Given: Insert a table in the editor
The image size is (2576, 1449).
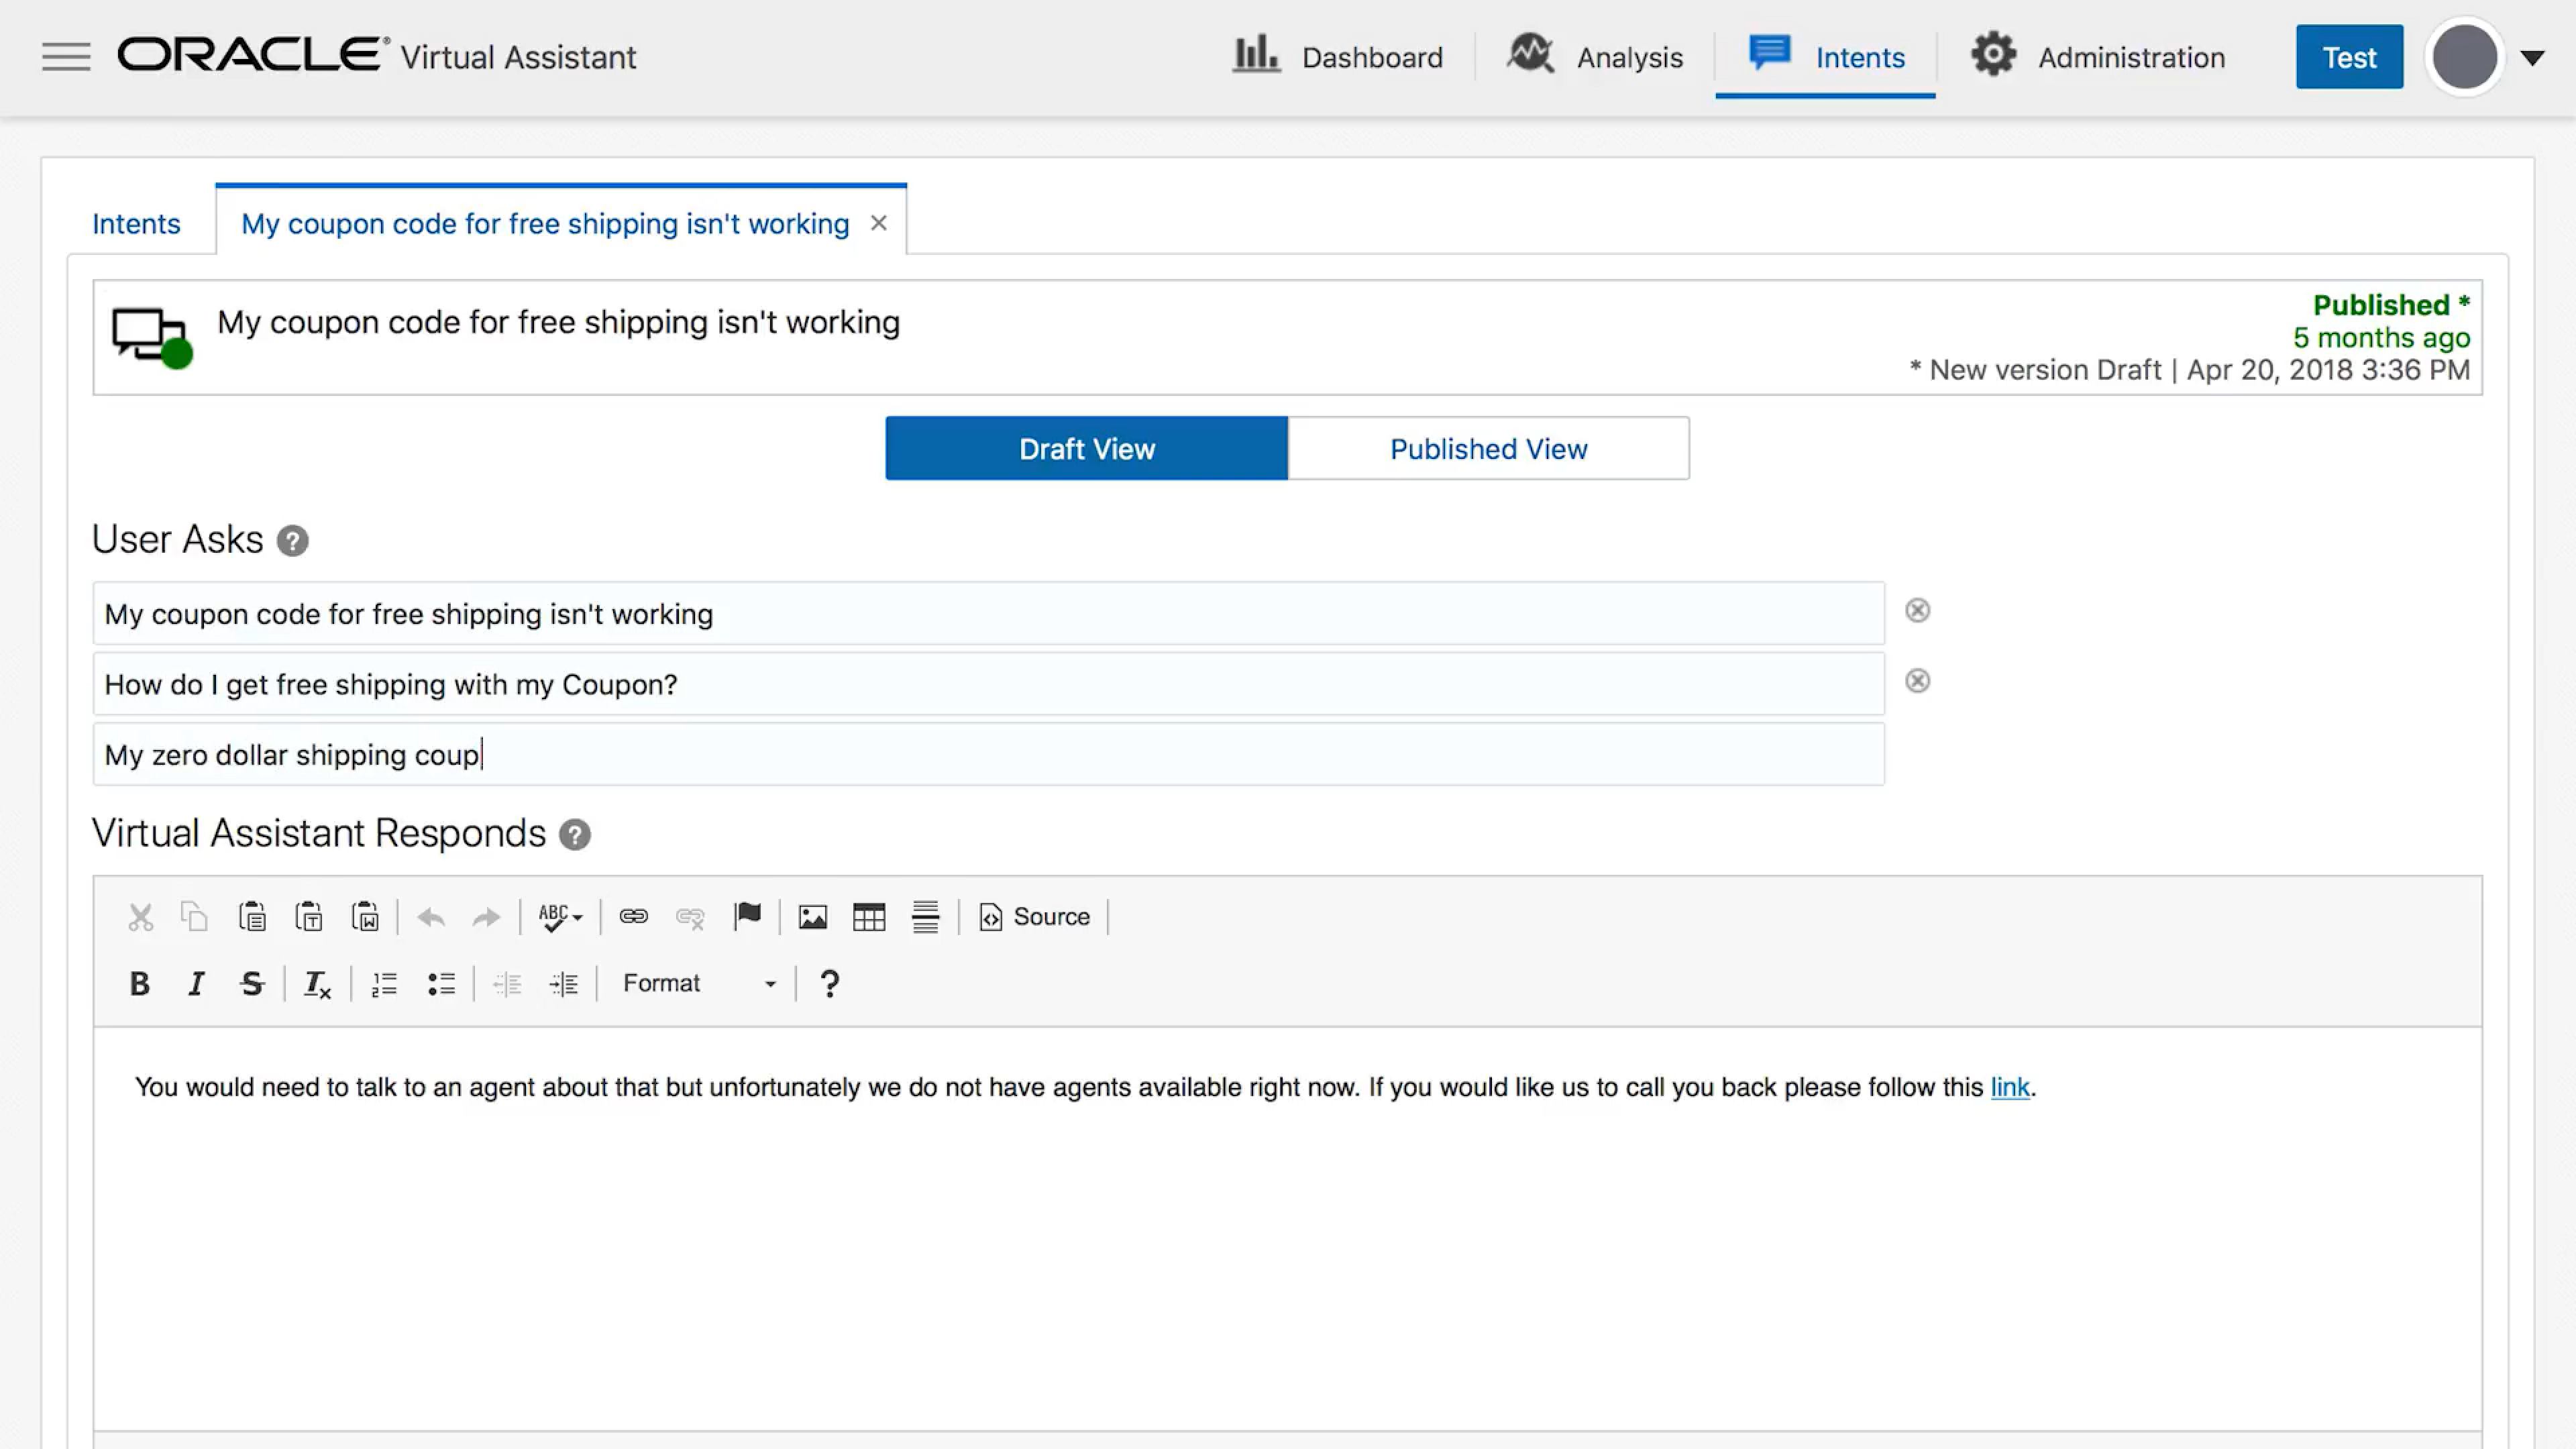Looking at the screenshot, I should pos(868,916).
